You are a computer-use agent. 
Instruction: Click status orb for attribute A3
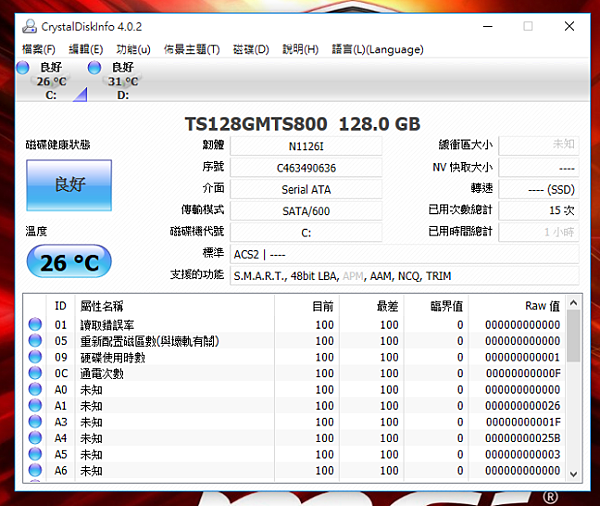point(35,421)
